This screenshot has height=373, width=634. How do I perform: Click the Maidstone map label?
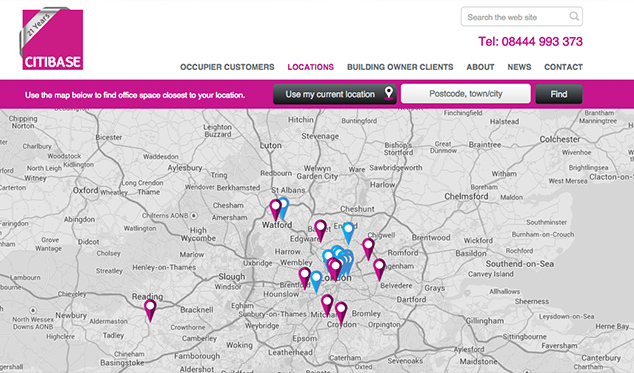click(478, 361)
